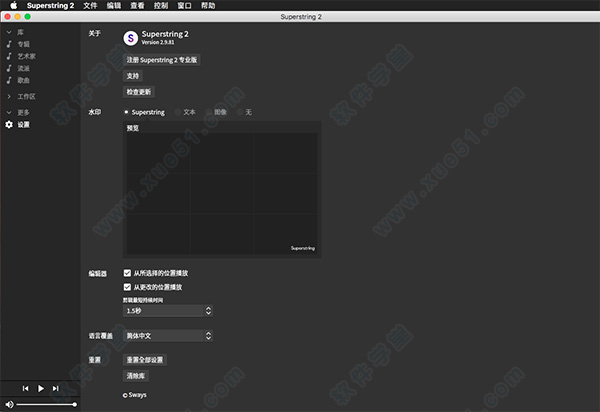Click the 重置全部设置 button
Viewport: 600px width, 412px height.
pos(145,360)
